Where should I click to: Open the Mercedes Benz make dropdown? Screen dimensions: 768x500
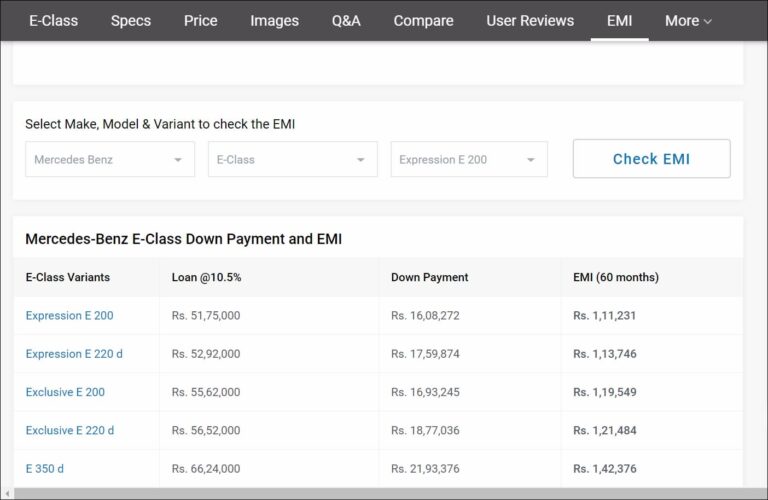[110, 160]
